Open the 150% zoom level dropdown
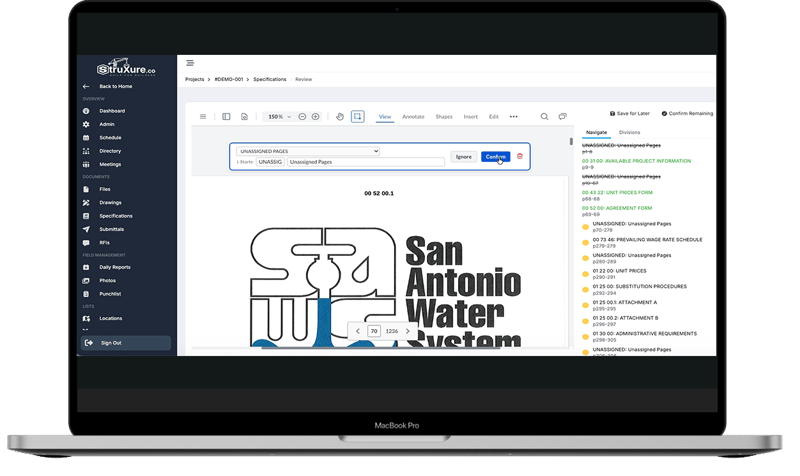This screenshot has height=476, width=800. click(278, 117)
